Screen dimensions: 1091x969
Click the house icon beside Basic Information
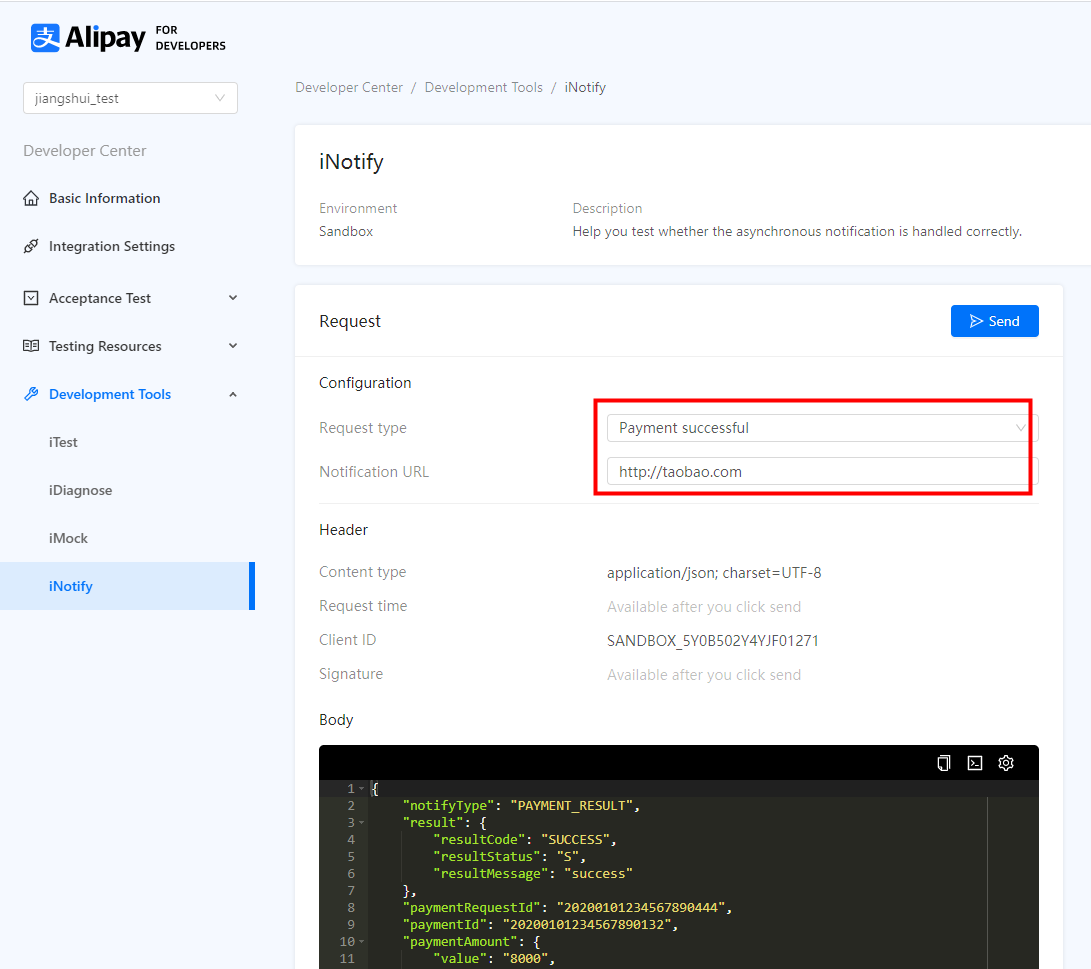pos(31,198)
